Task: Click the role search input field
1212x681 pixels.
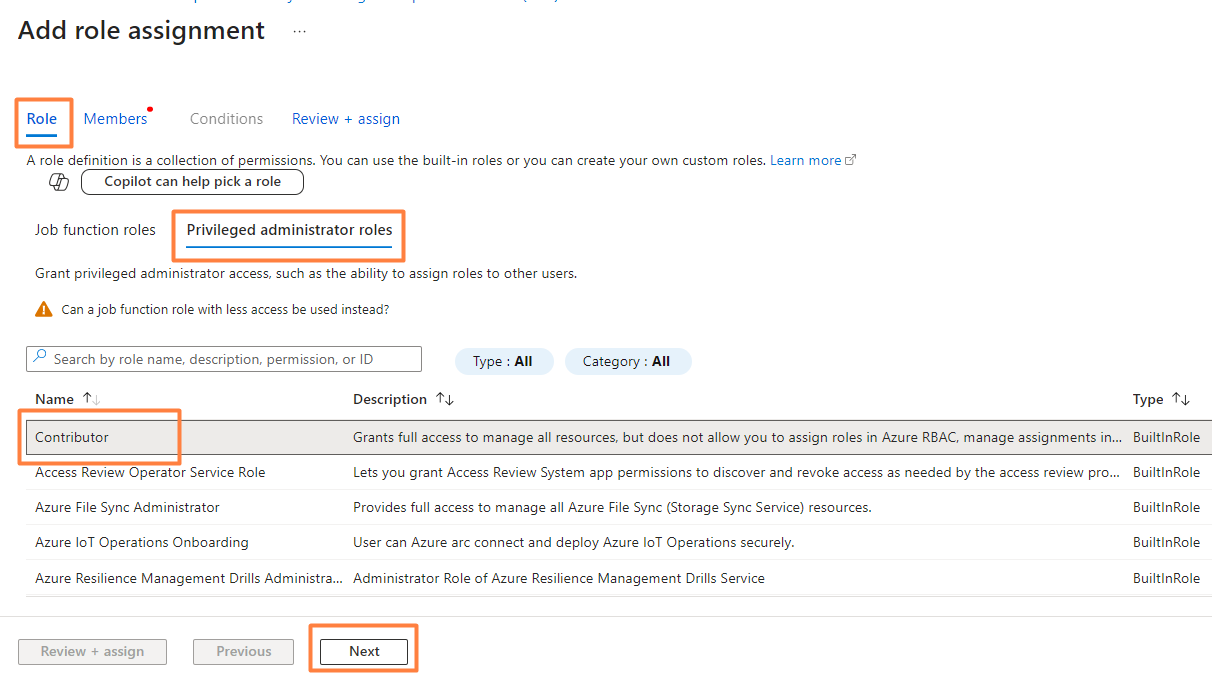Action: [230, 359]
